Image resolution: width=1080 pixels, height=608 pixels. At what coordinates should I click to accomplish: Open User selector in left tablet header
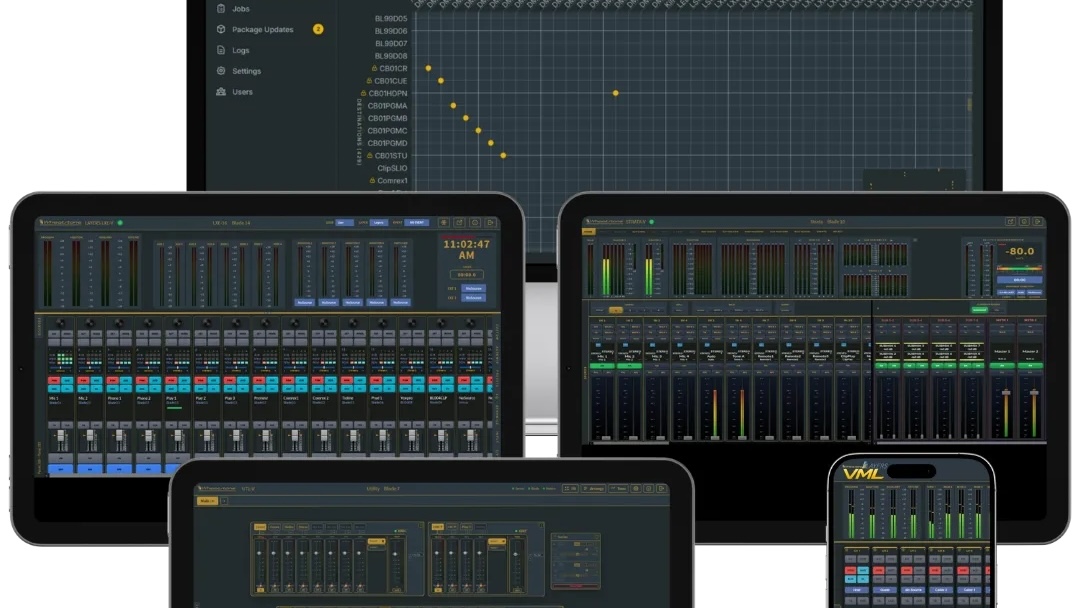(x=344, y=222)
